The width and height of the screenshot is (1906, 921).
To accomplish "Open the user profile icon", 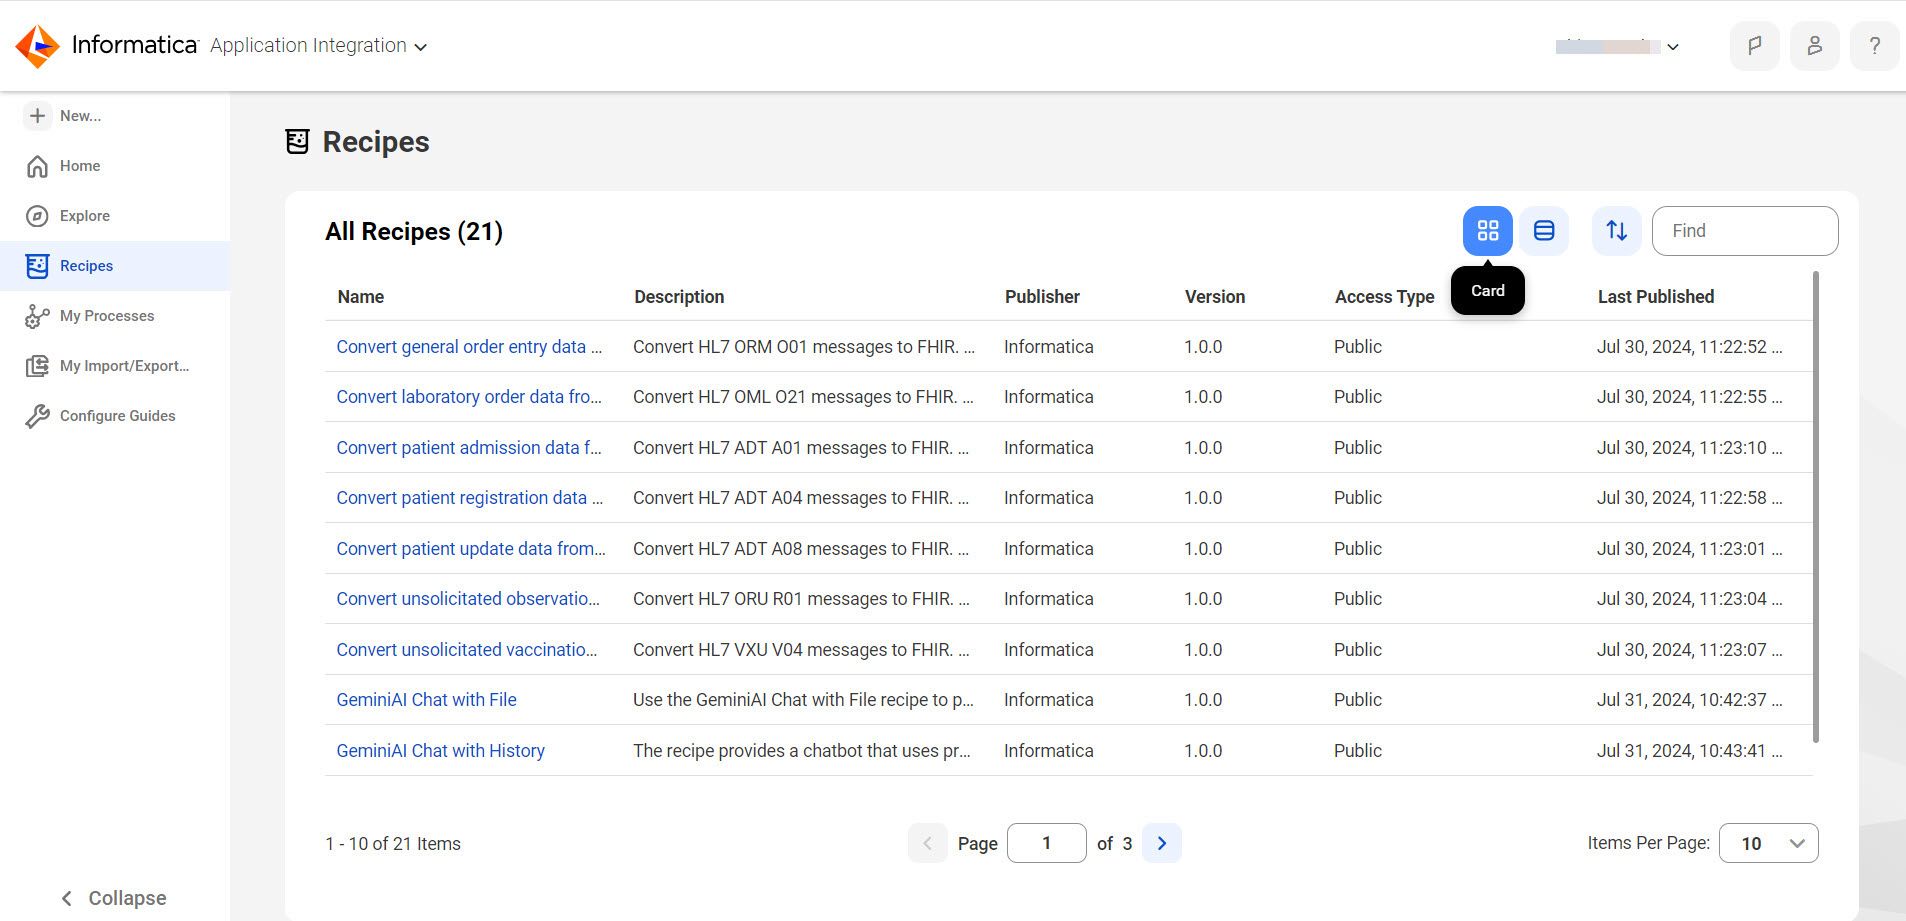I will 1814,46.
